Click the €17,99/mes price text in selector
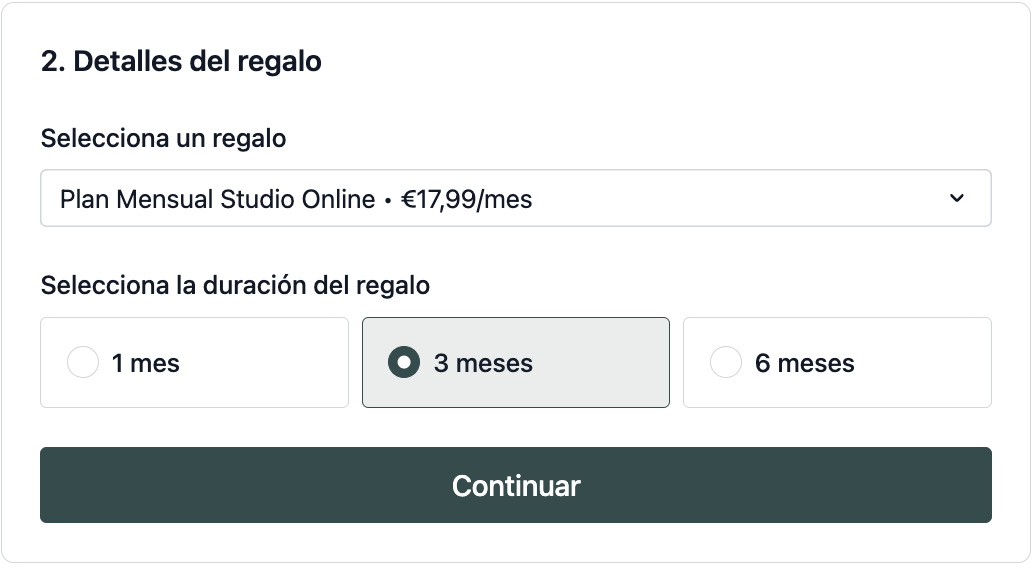Image resolution: width=1034 pixels, height=568 pixels. coord(467,199)
